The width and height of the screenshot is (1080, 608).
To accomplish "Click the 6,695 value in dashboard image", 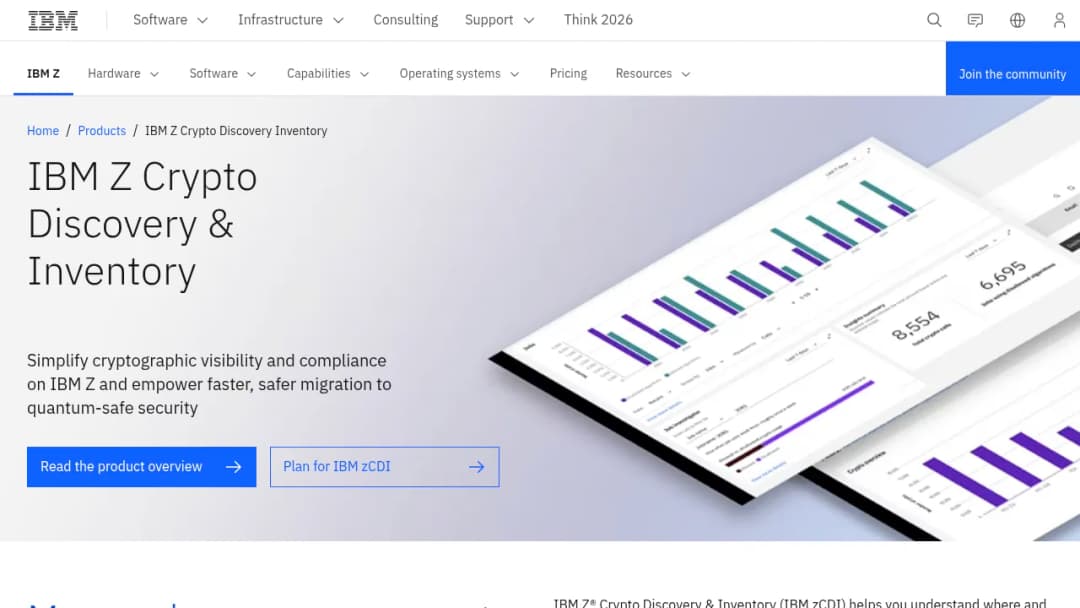I will pos(1003,275).
